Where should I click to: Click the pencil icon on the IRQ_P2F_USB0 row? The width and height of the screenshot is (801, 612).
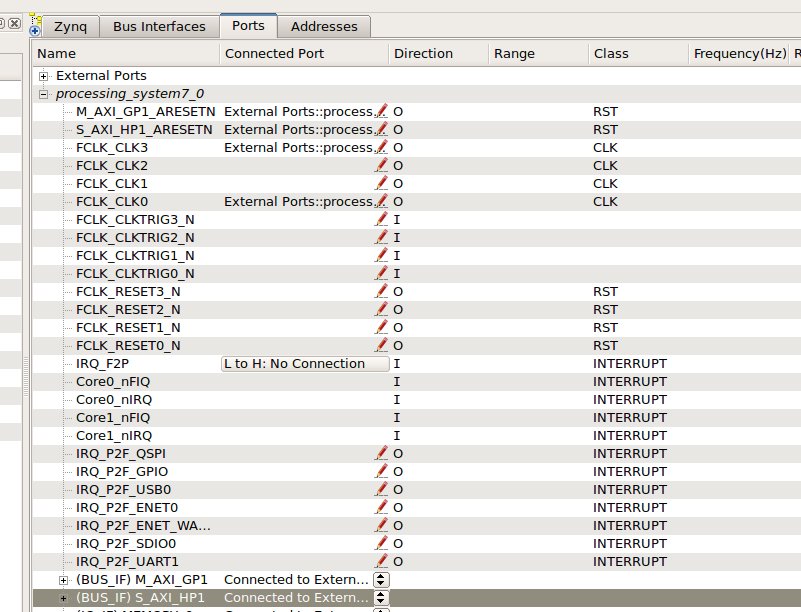(x=381, y=489)
